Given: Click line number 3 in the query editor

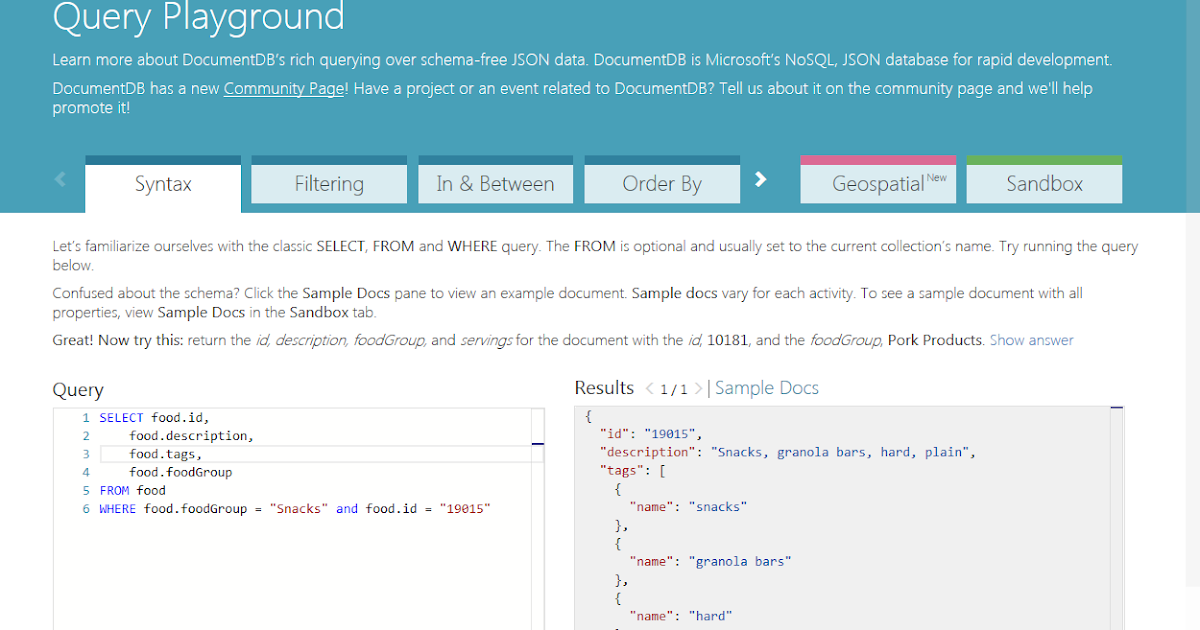Looking at the screenshot, I should tap(85, 453).
